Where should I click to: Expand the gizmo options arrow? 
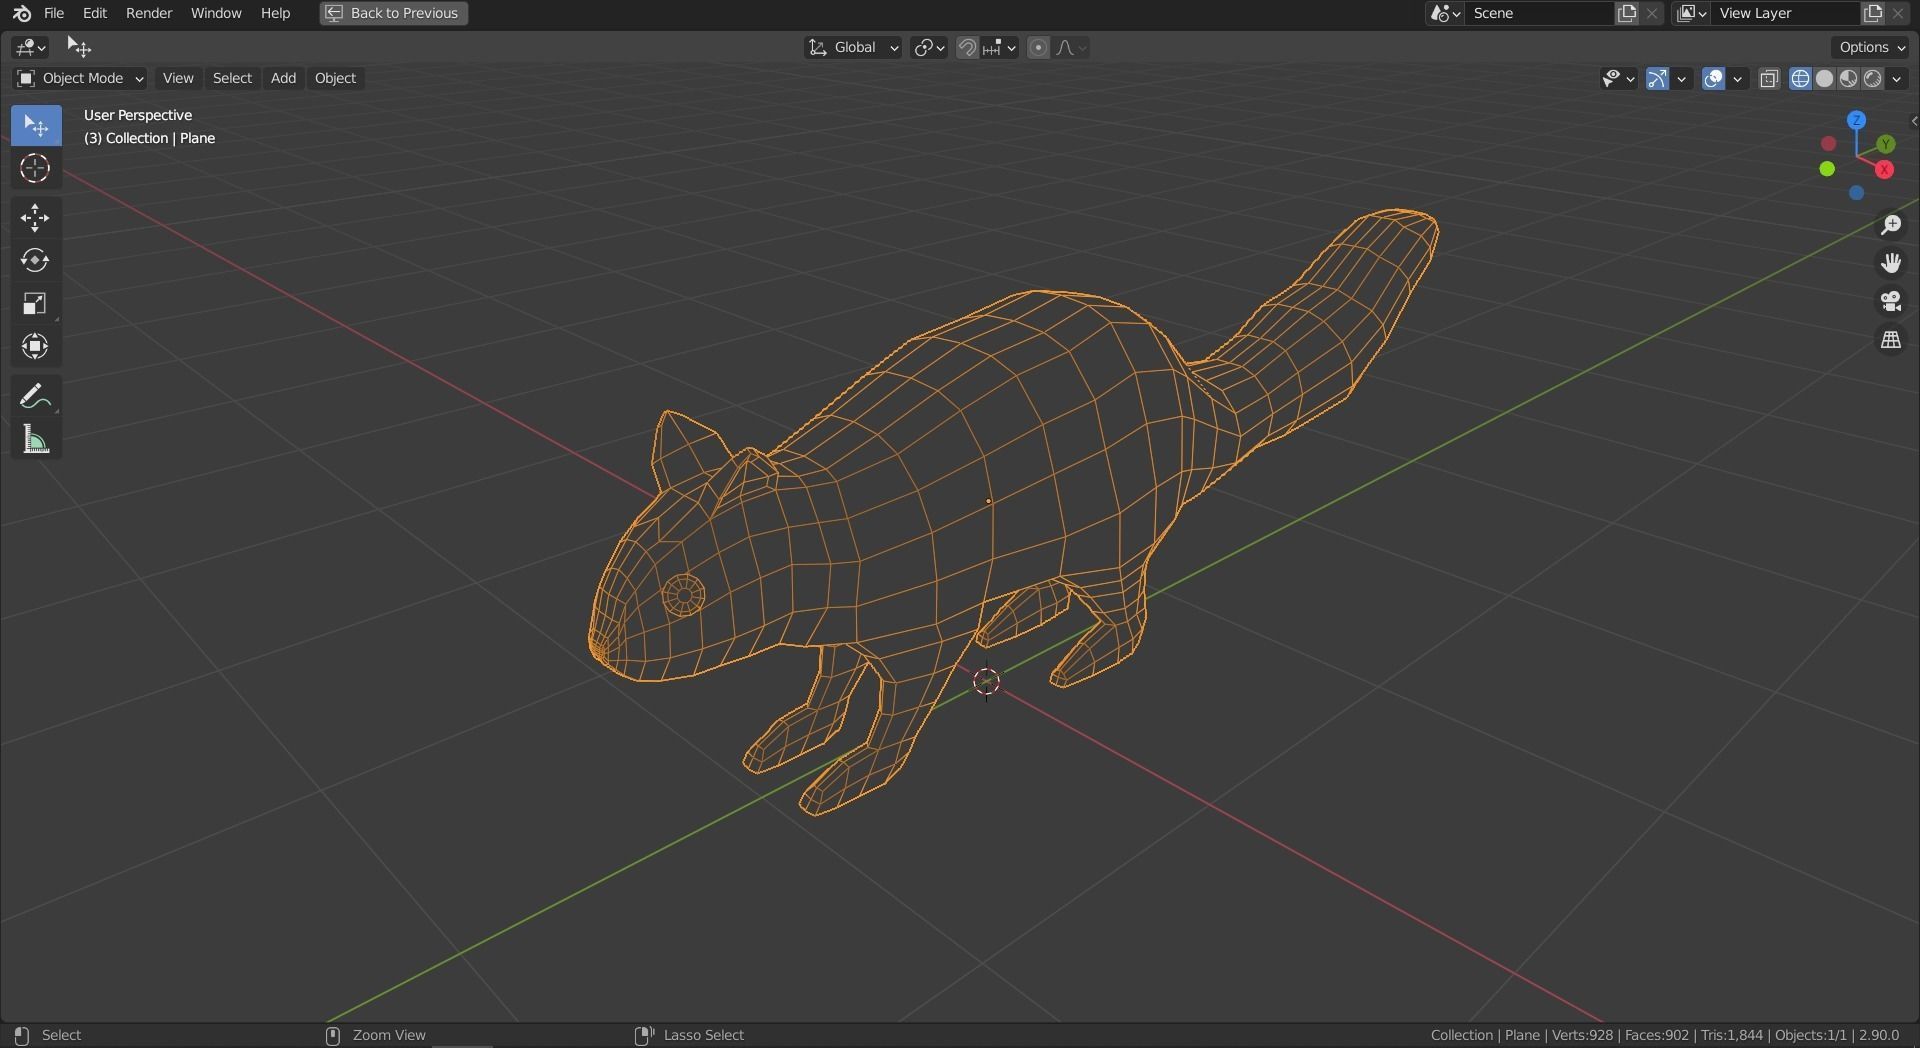click(x=1681, y=78)
